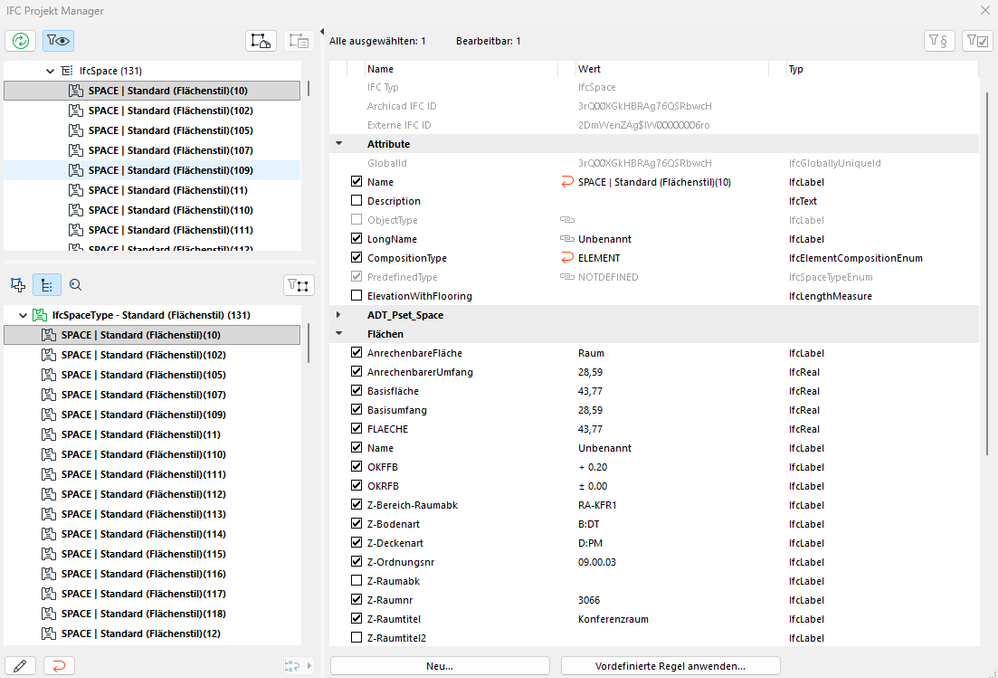Uncheck the attribute Name checkbox
The height and width of the screenshot is (678, 998).
356,181
